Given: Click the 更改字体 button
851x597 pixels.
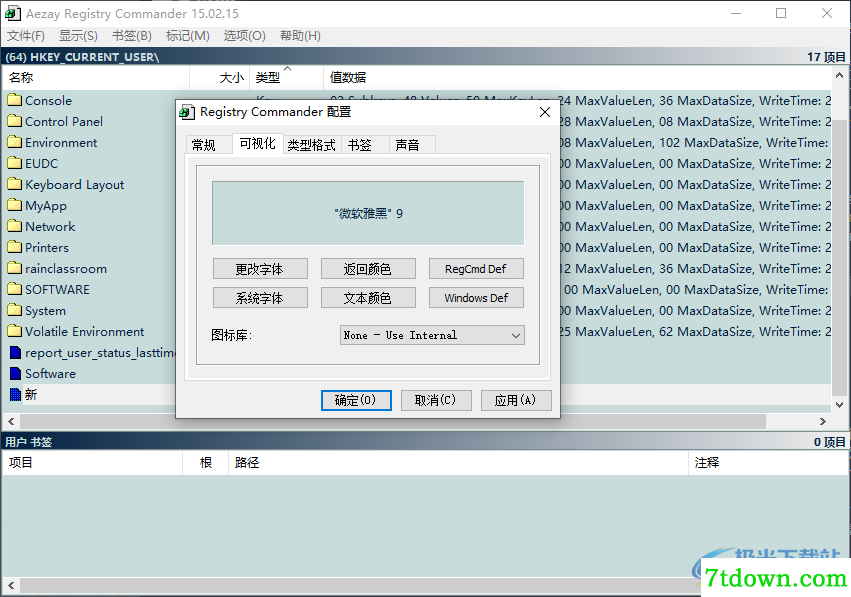Looking at the screenshot, I should point(260,269).
